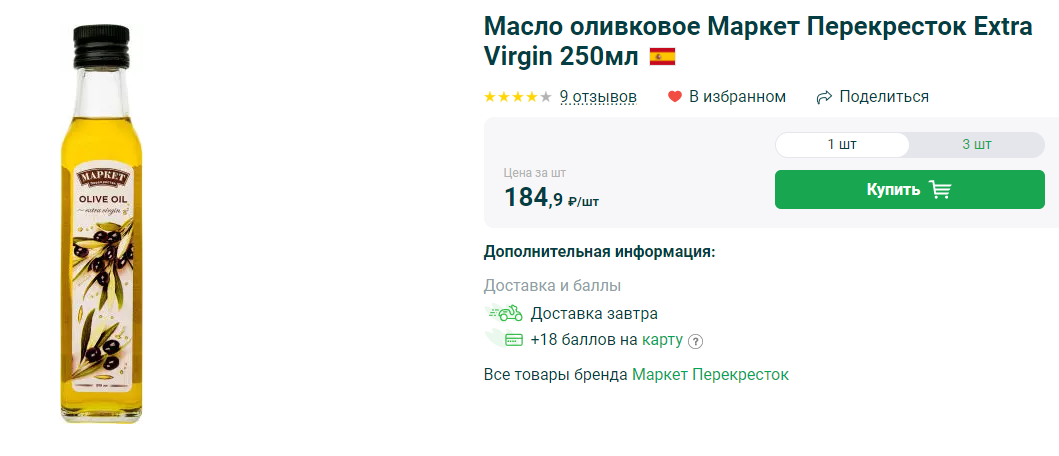Image resolution: width=1059 pixels, height=456 pixels.
Task: Click the share arrow icon
Action: pos(824,97)
